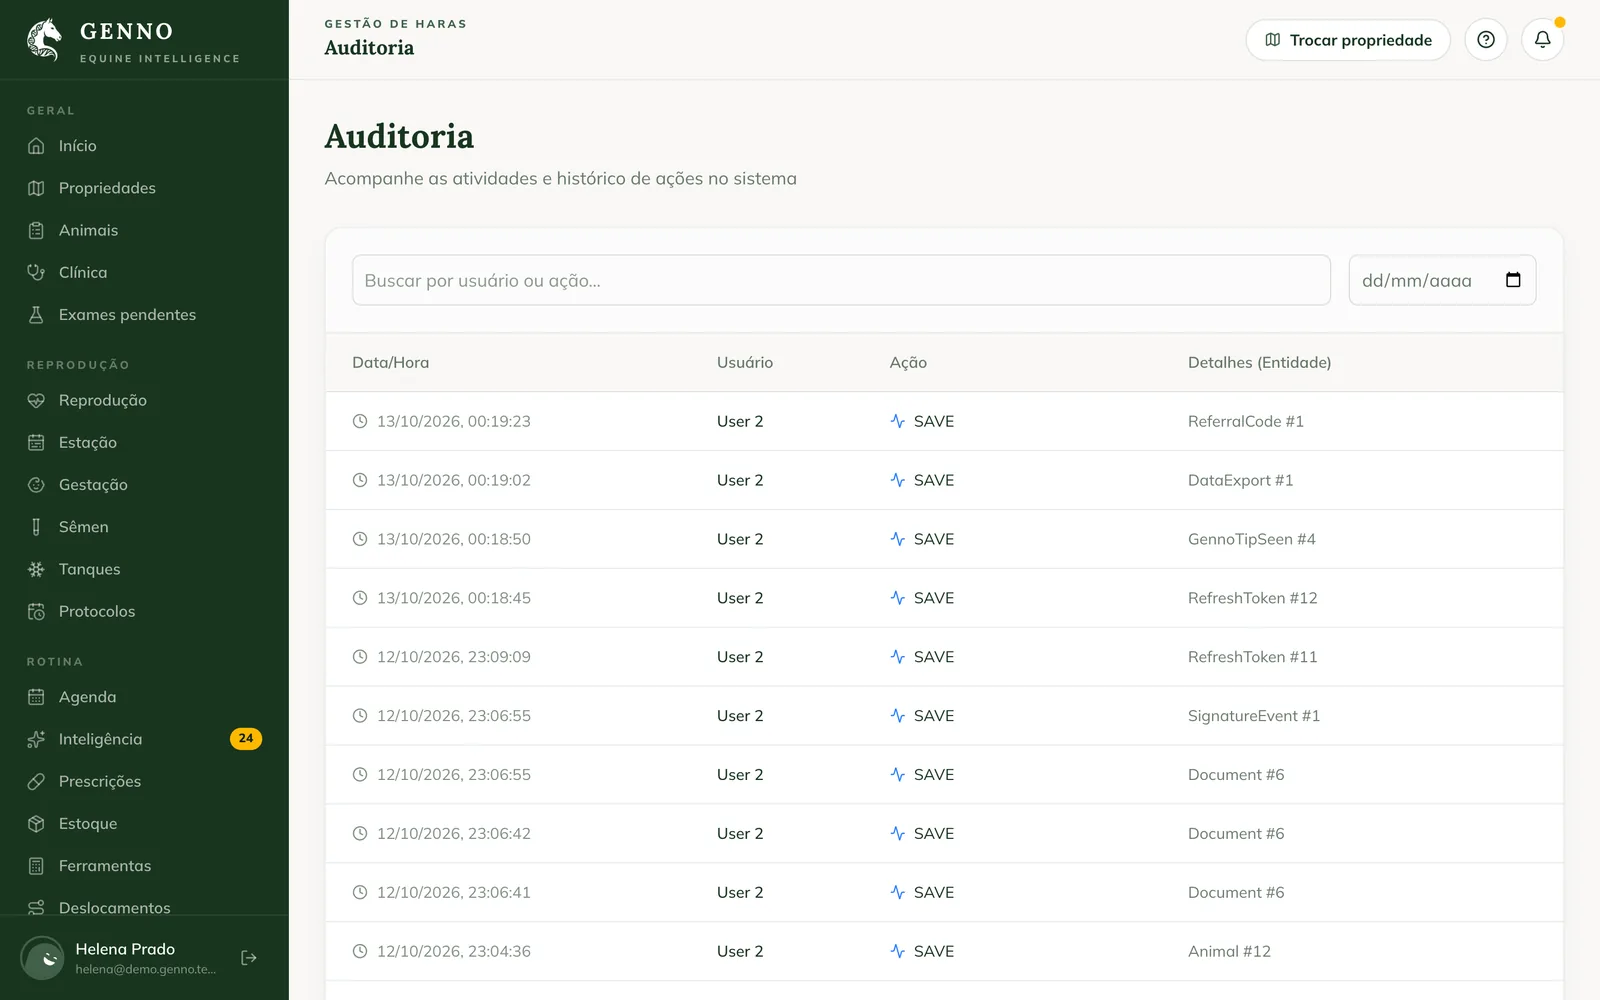This screenshot has height=1000, width=1600.
Task: Click the Agenda calendar icon
Action: (x=36, y=697)
